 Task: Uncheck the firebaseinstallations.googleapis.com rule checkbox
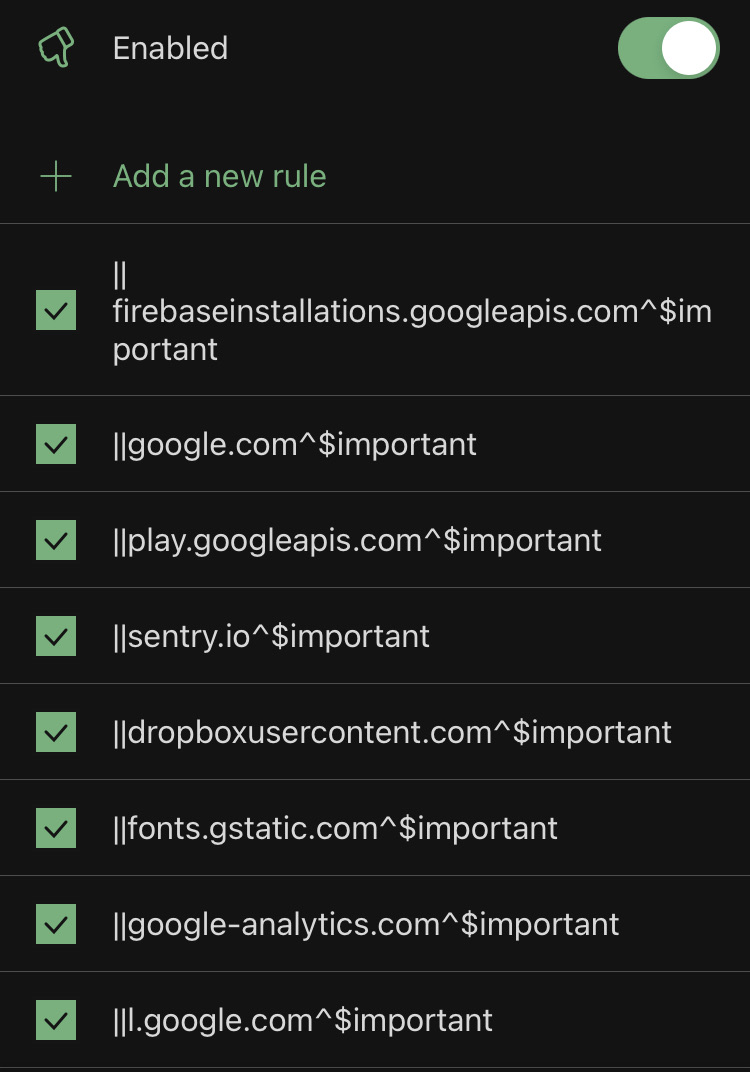pos(56,311)
